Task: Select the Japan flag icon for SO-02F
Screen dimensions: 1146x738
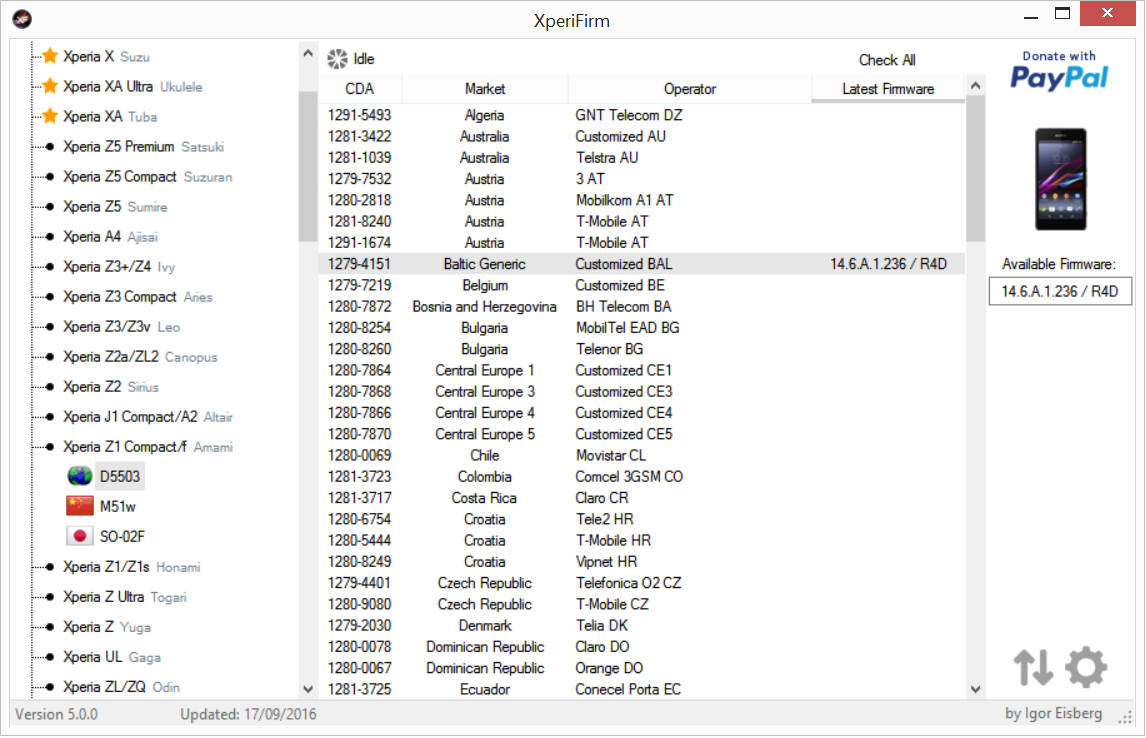Action: (80, 536)
